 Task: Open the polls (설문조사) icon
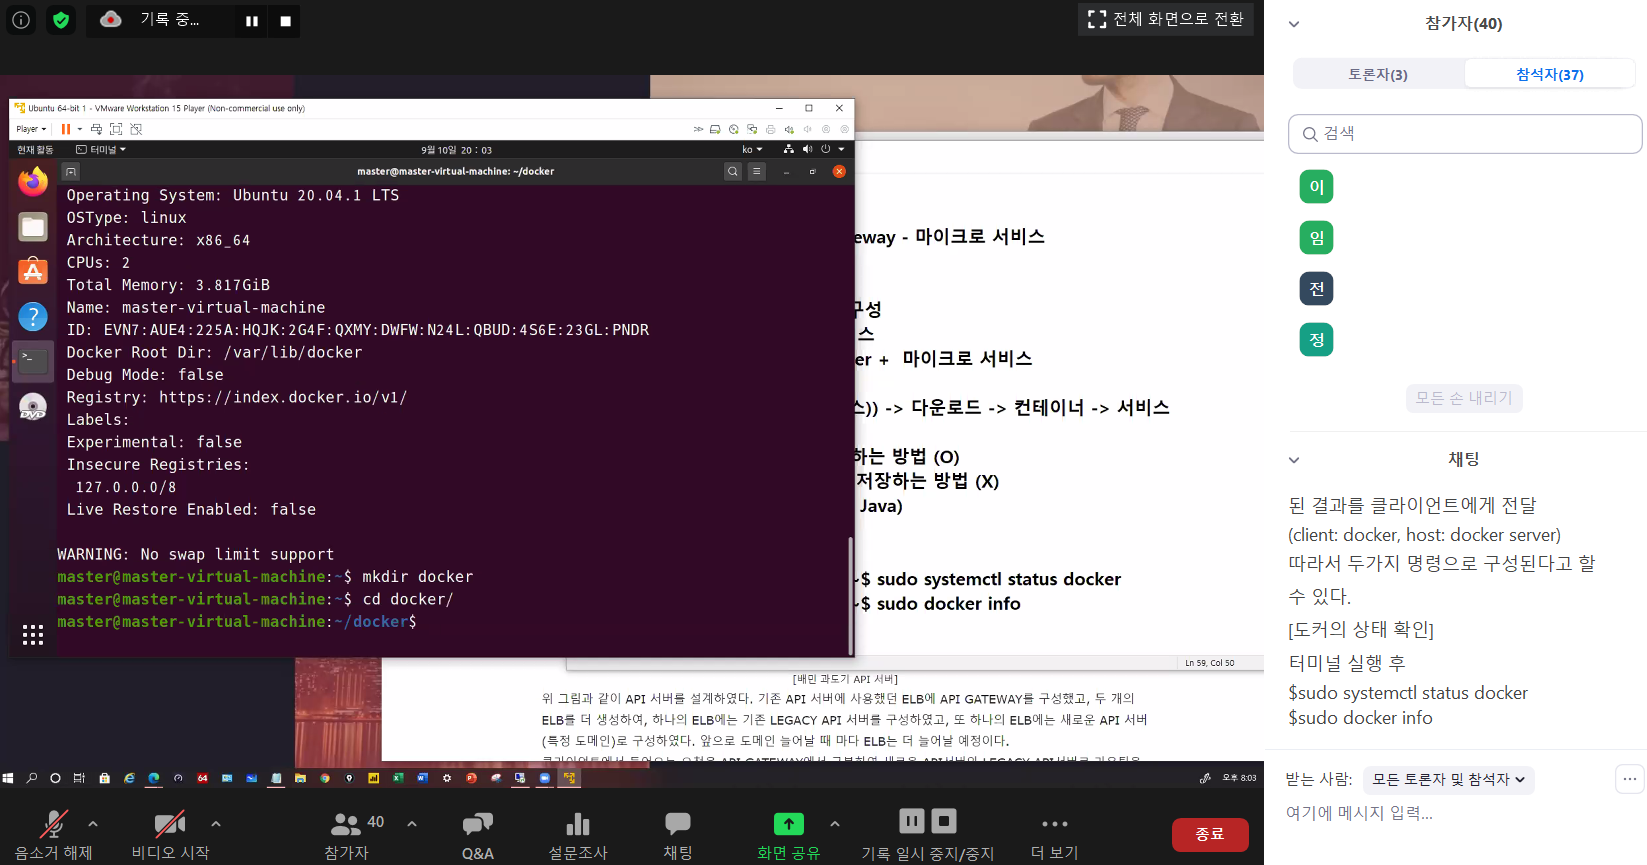577,824
